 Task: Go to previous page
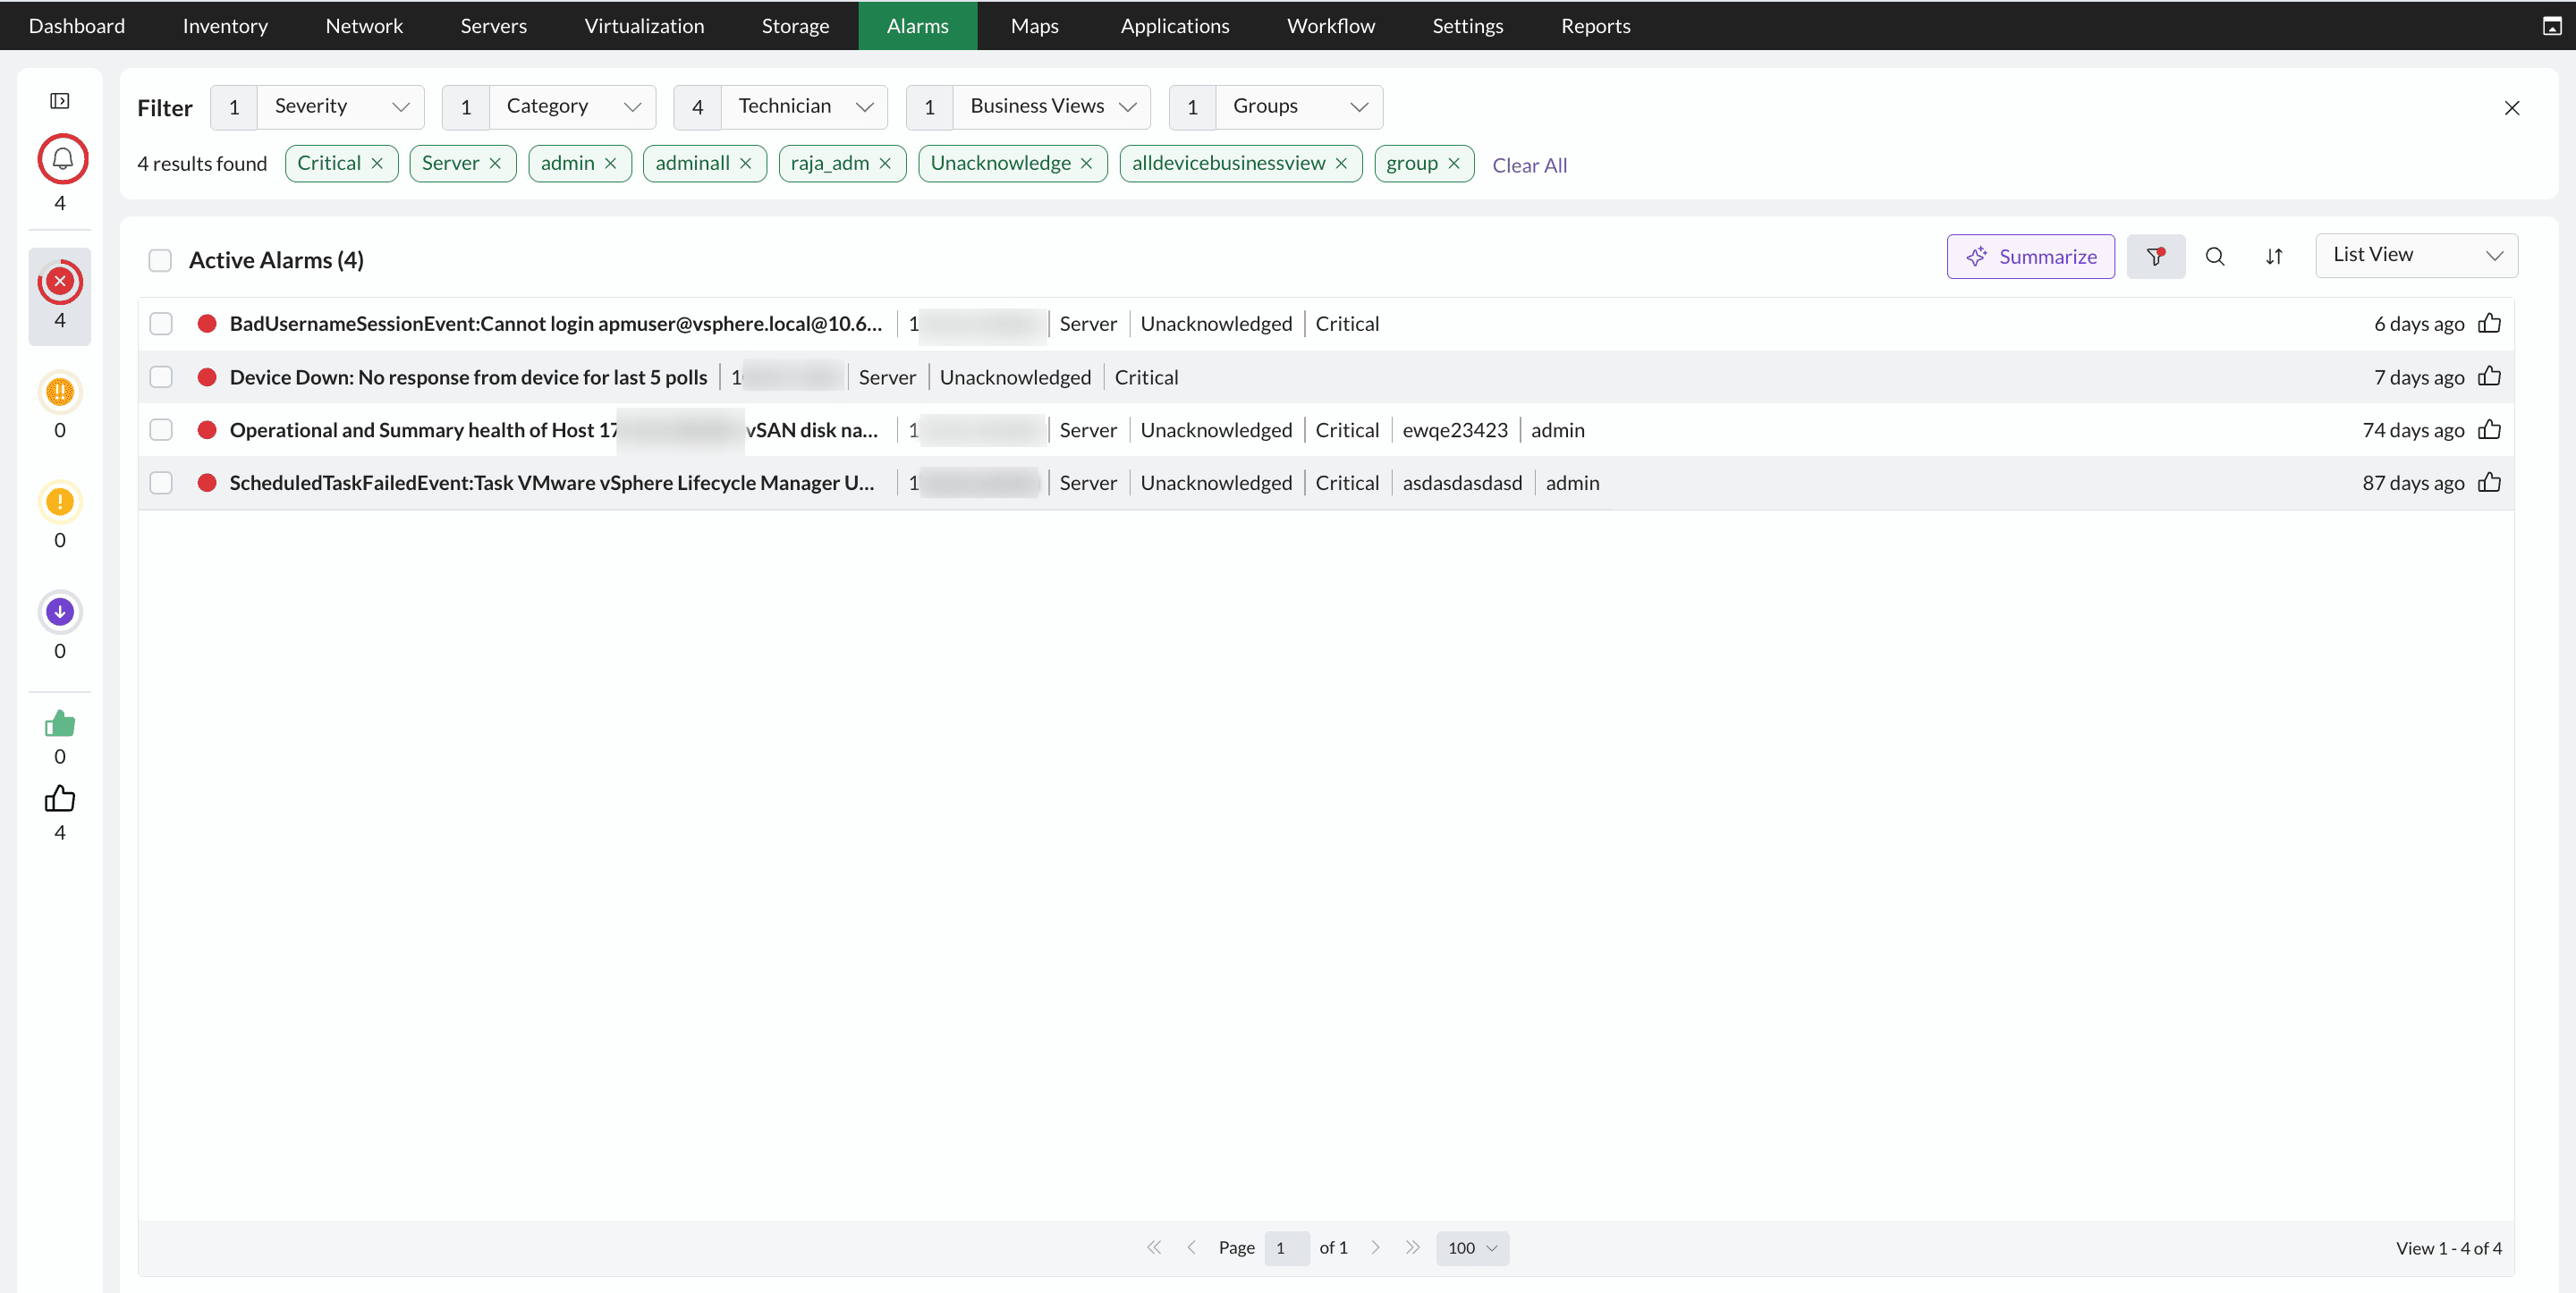click(1191, 1247)
